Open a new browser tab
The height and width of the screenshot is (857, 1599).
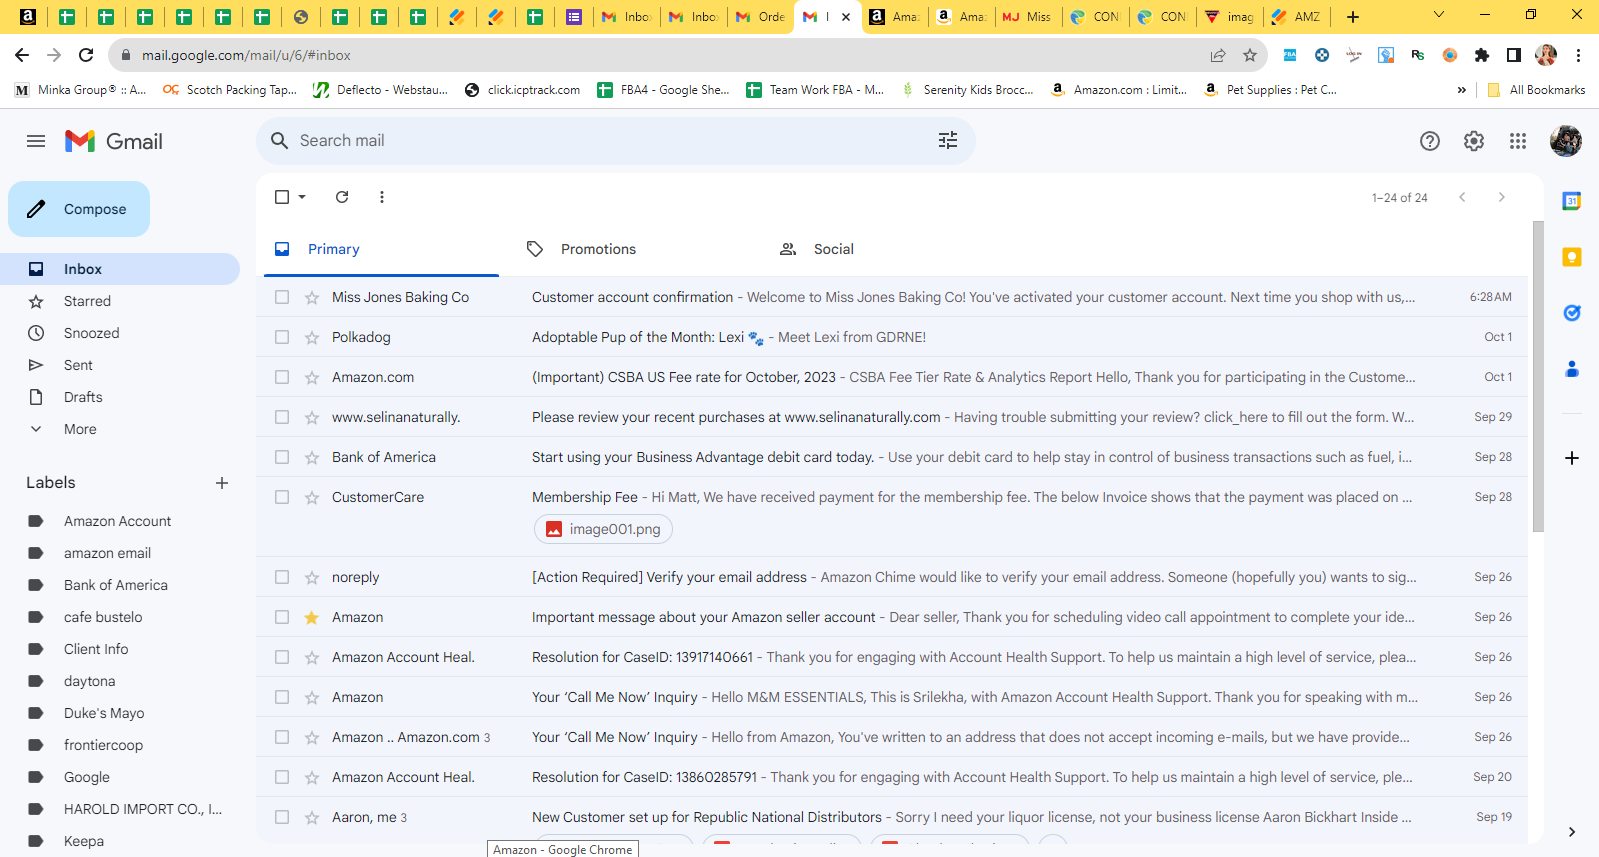point(1353,16)
